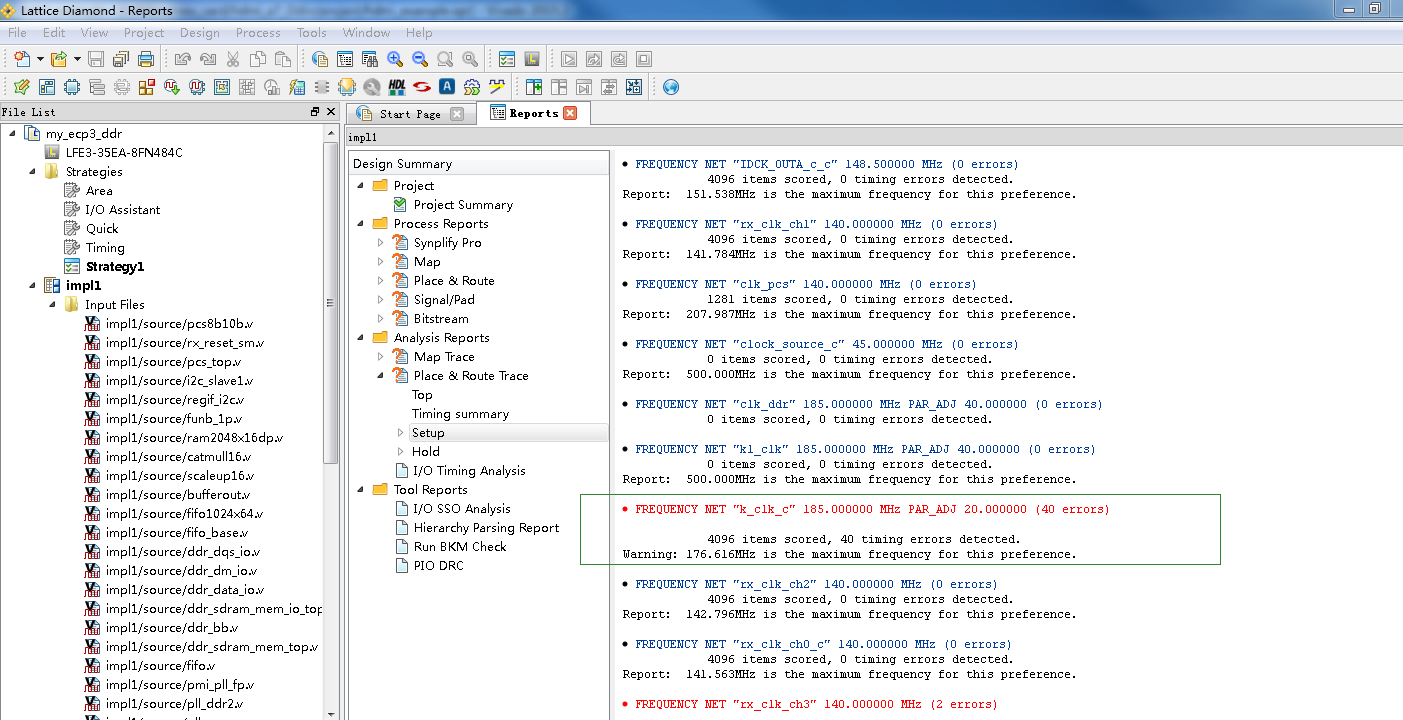Launch the Synplify Pro red S icon

pos(422,87)
